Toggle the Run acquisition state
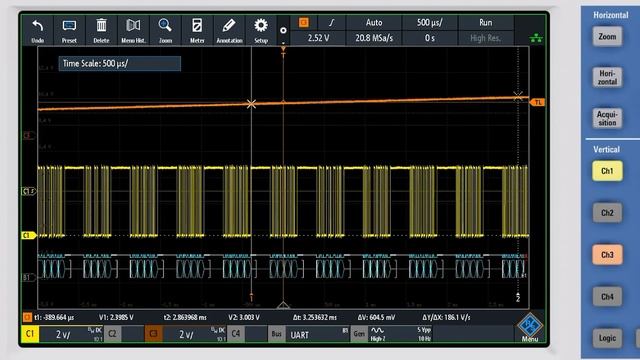The width and height of the screenshot is (640, 360). [x=486, y=22]
